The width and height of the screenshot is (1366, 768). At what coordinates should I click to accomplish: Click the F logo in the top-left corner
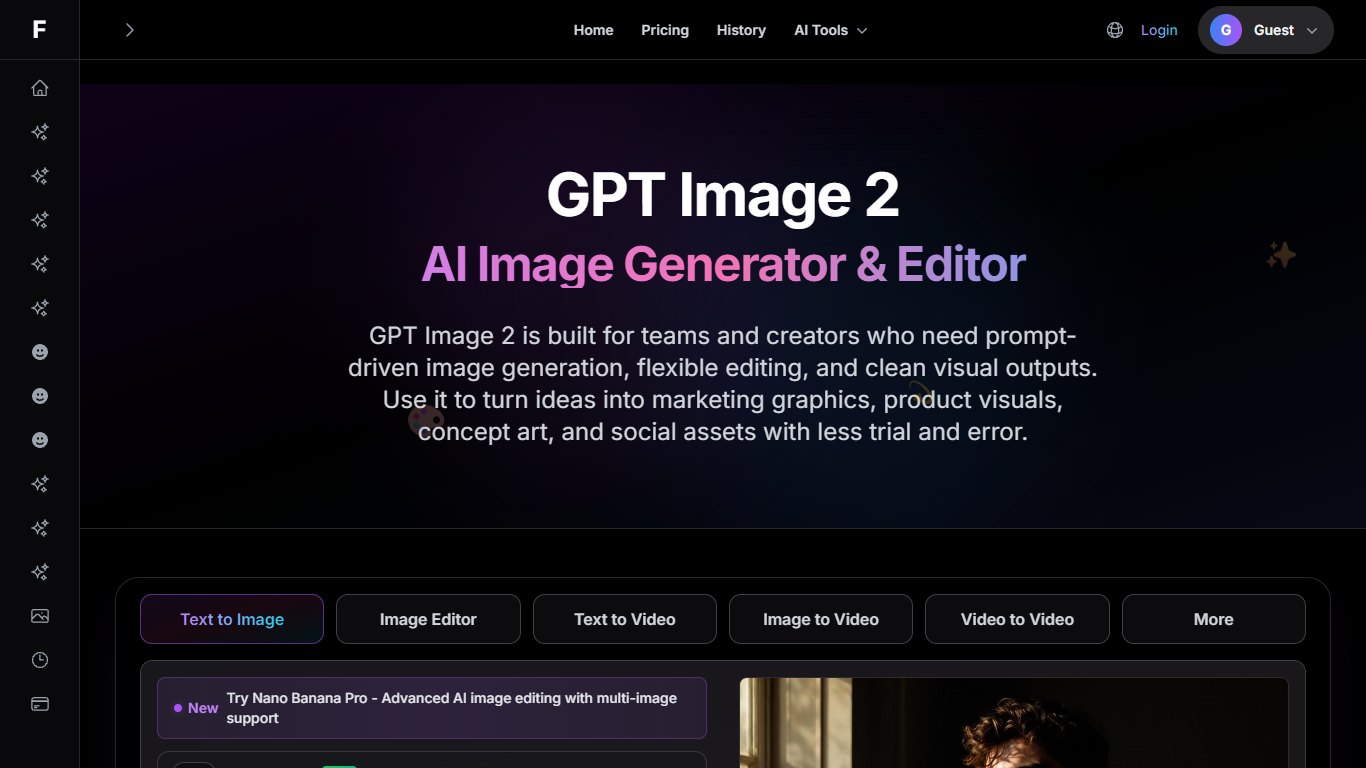[x=39, y=29]
